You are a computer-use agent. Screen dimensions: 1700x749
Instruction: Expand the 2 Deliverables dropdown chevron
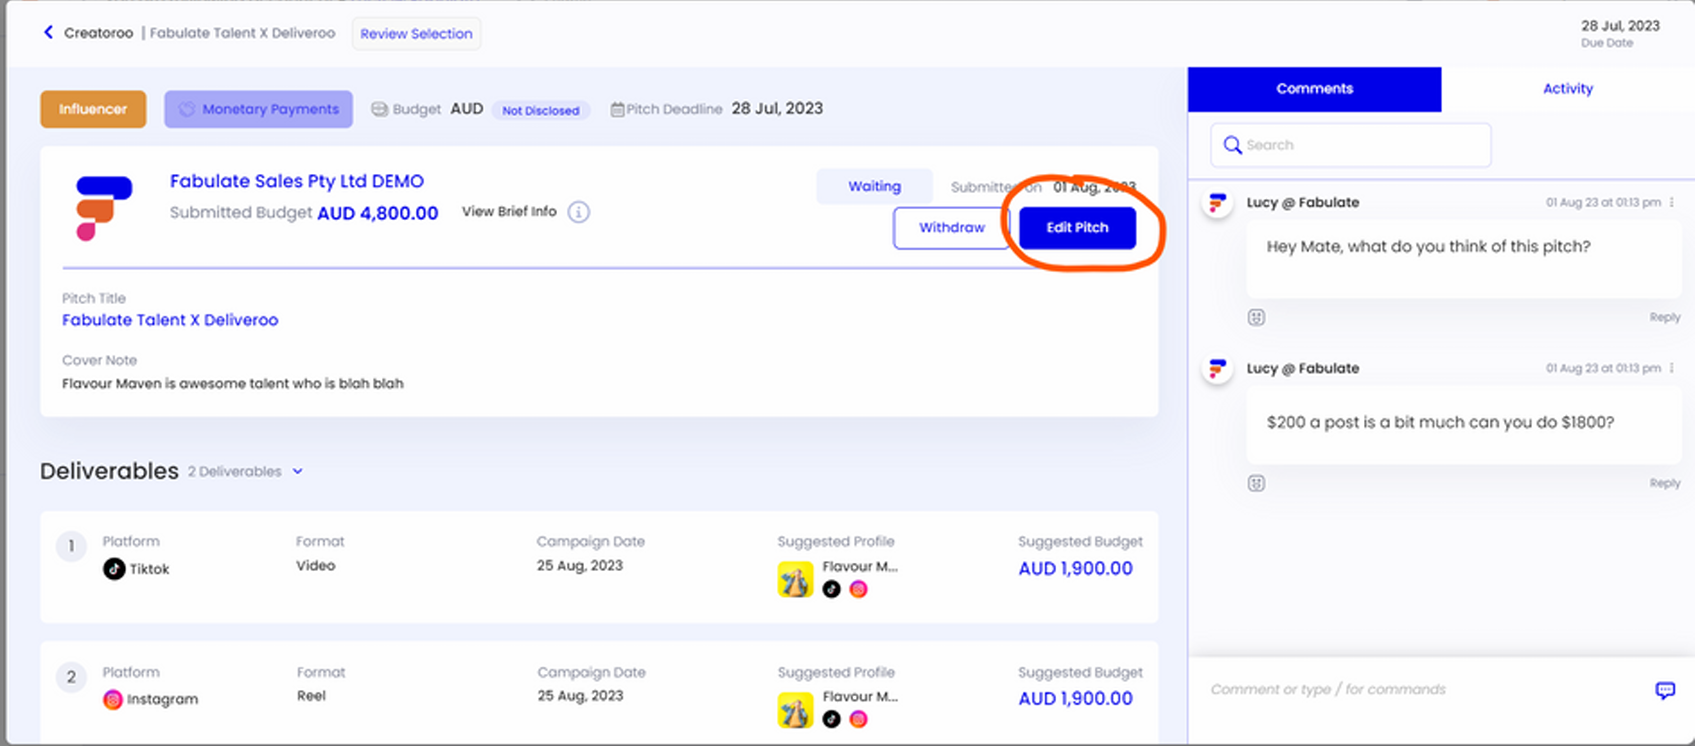click(298, 472)
